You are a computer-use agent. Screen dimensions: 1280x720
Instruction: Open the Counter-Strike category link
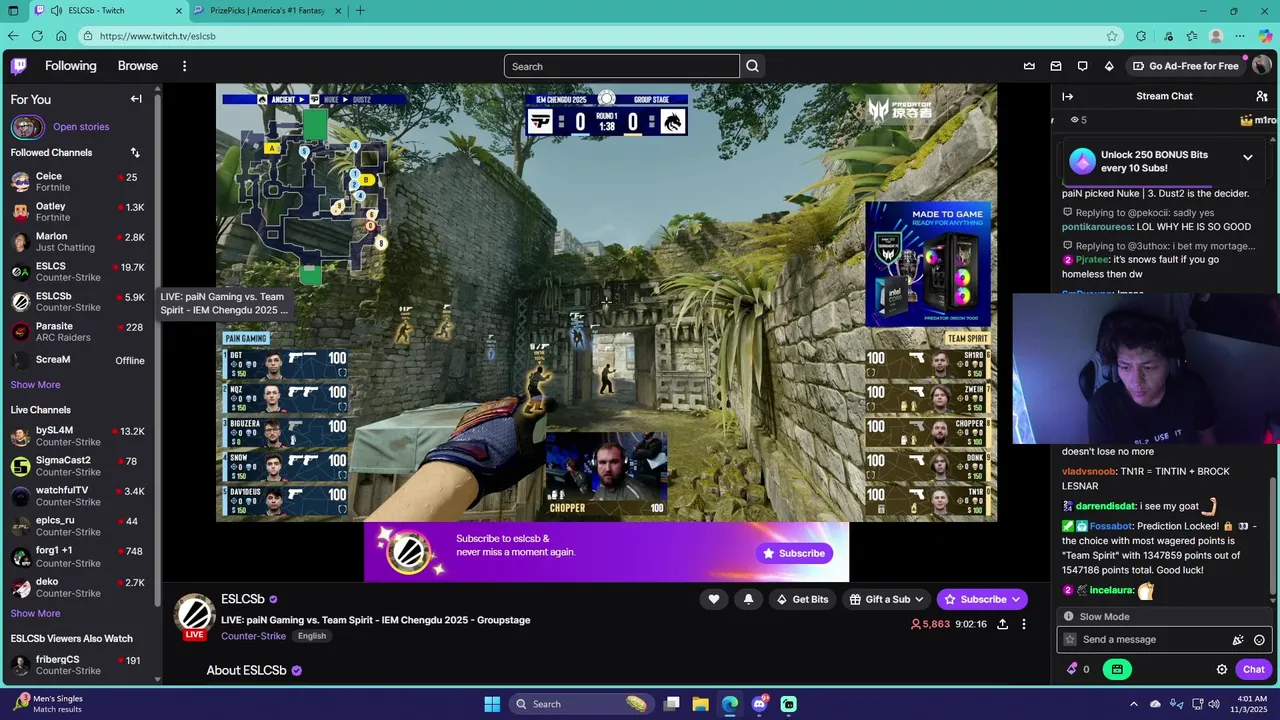(x=253, y=636)
